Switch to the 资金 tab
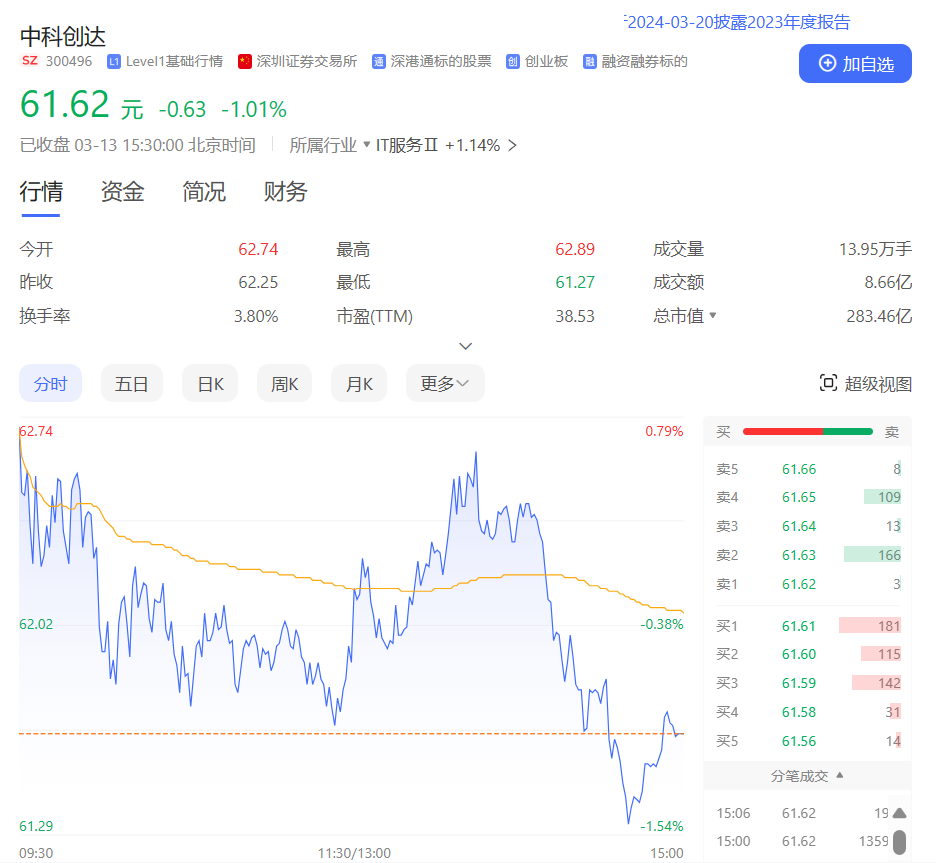The width and height of the screenshot is (936, 863). tap(122, 192)
